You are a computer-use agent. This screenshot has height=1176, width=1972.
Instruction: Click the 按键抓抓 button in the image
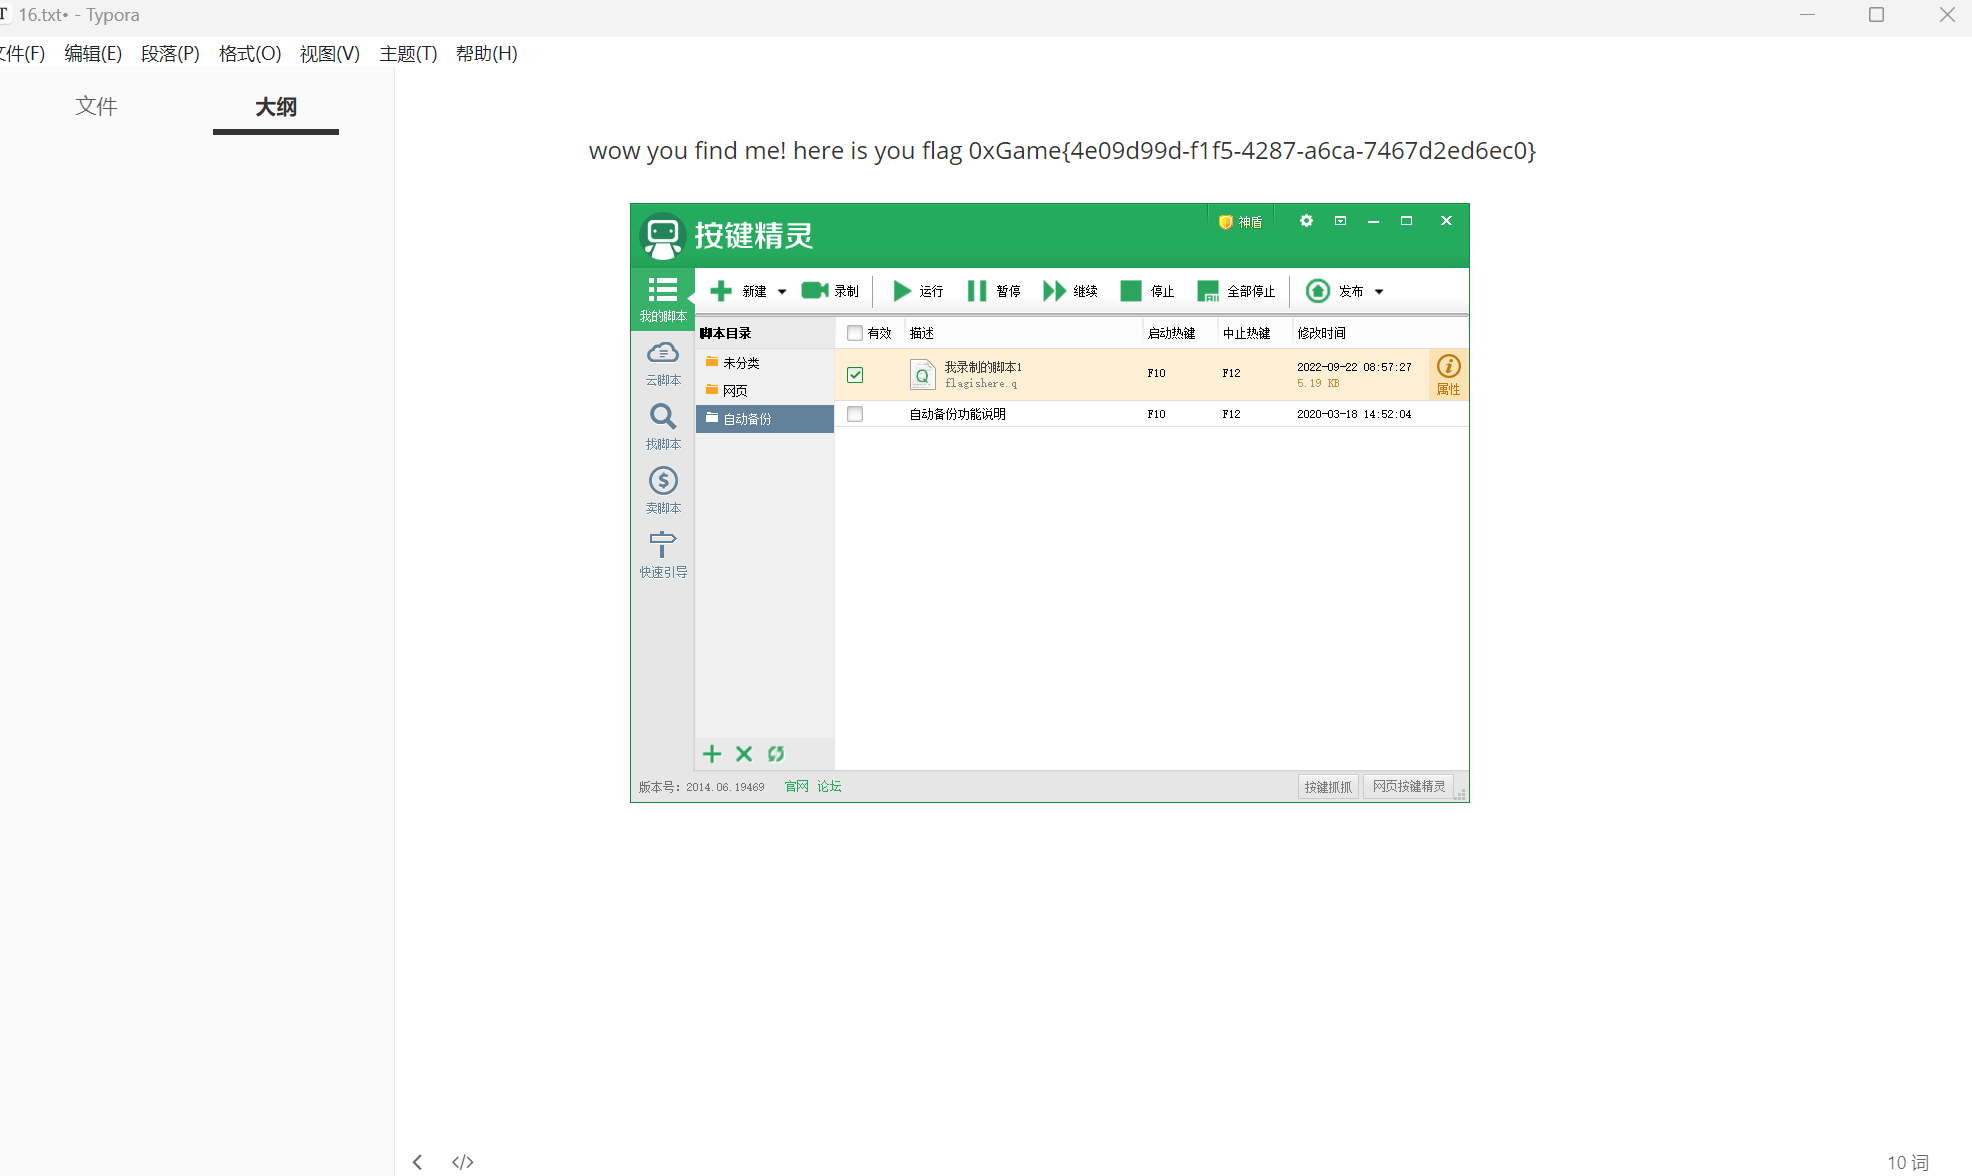tap(1328, 787)
